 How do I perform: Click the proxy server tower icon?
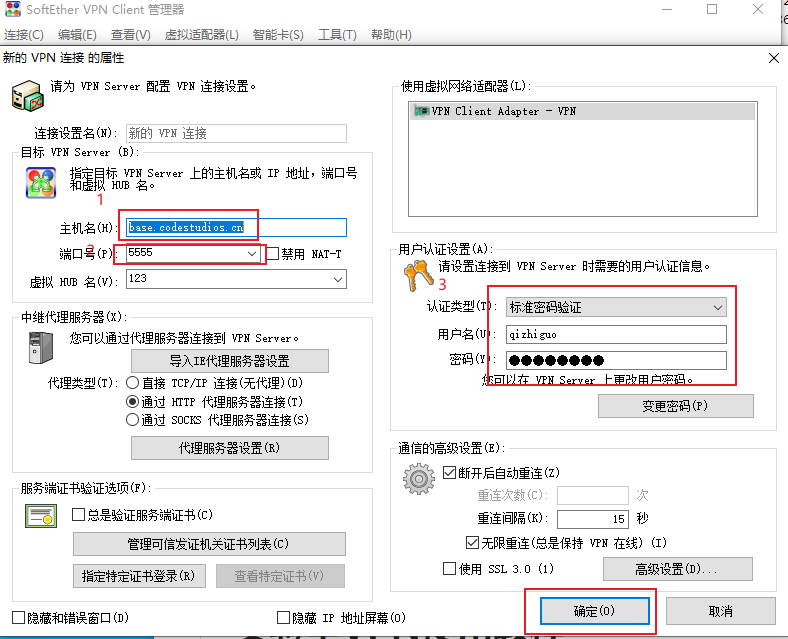[x=41, y=348]
